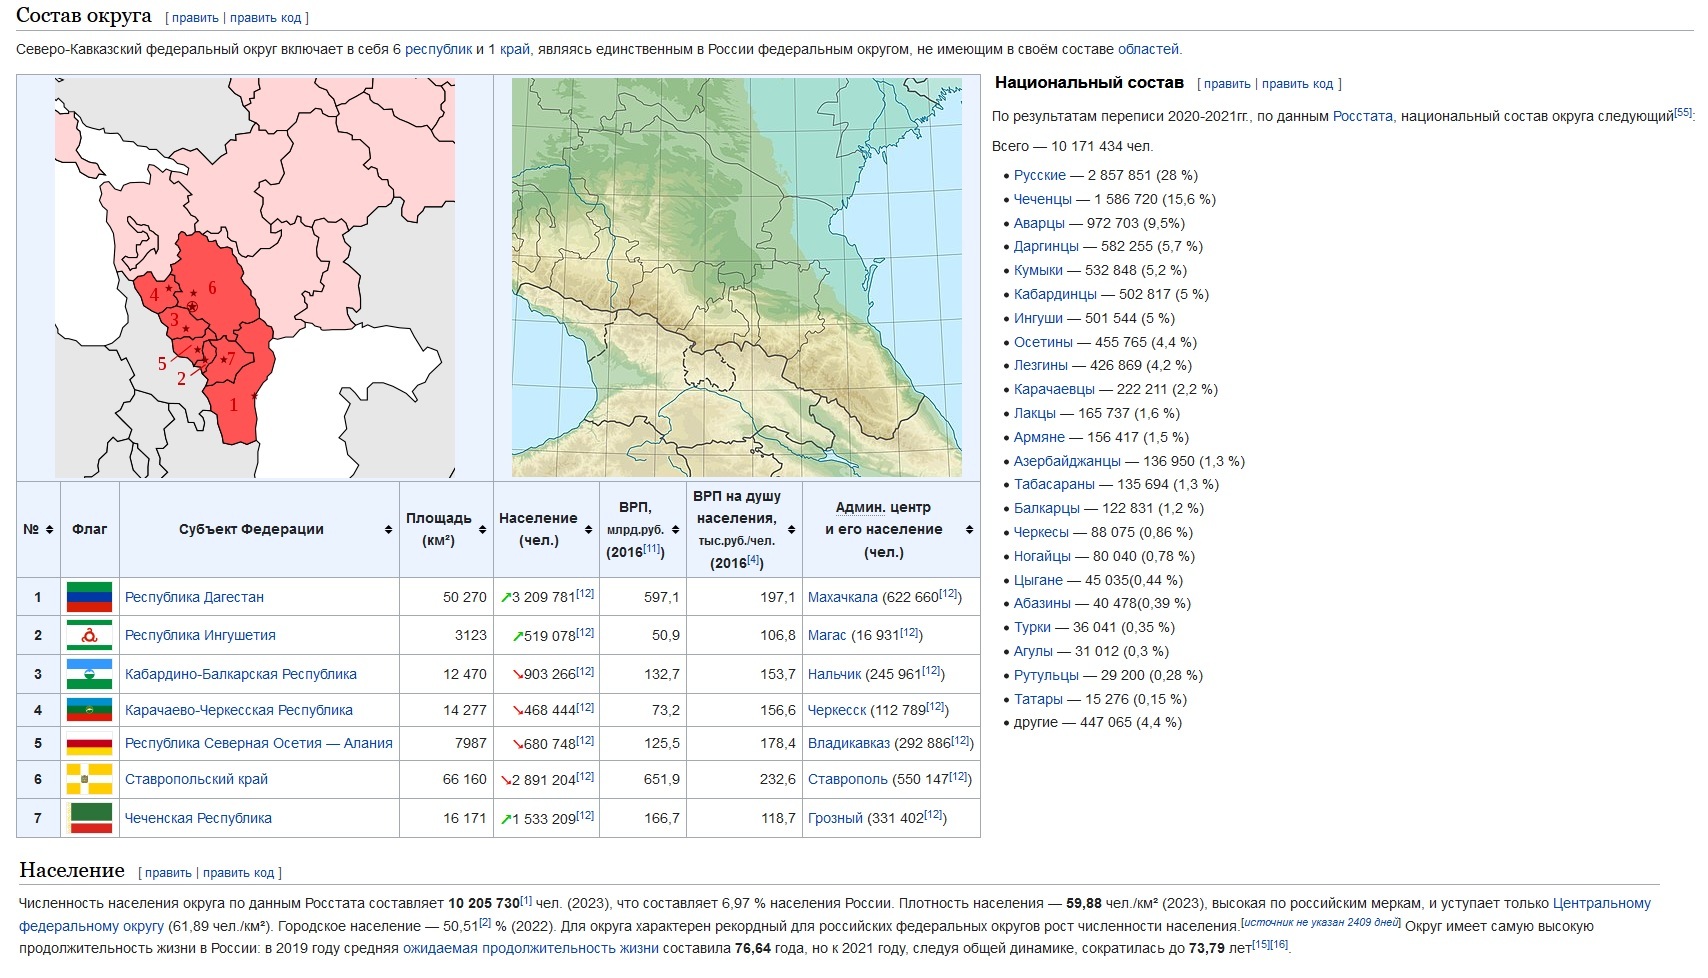Click the Republic of Dagestan flag icon
The width and height of the screenshot is (1708, 978).
89,597
